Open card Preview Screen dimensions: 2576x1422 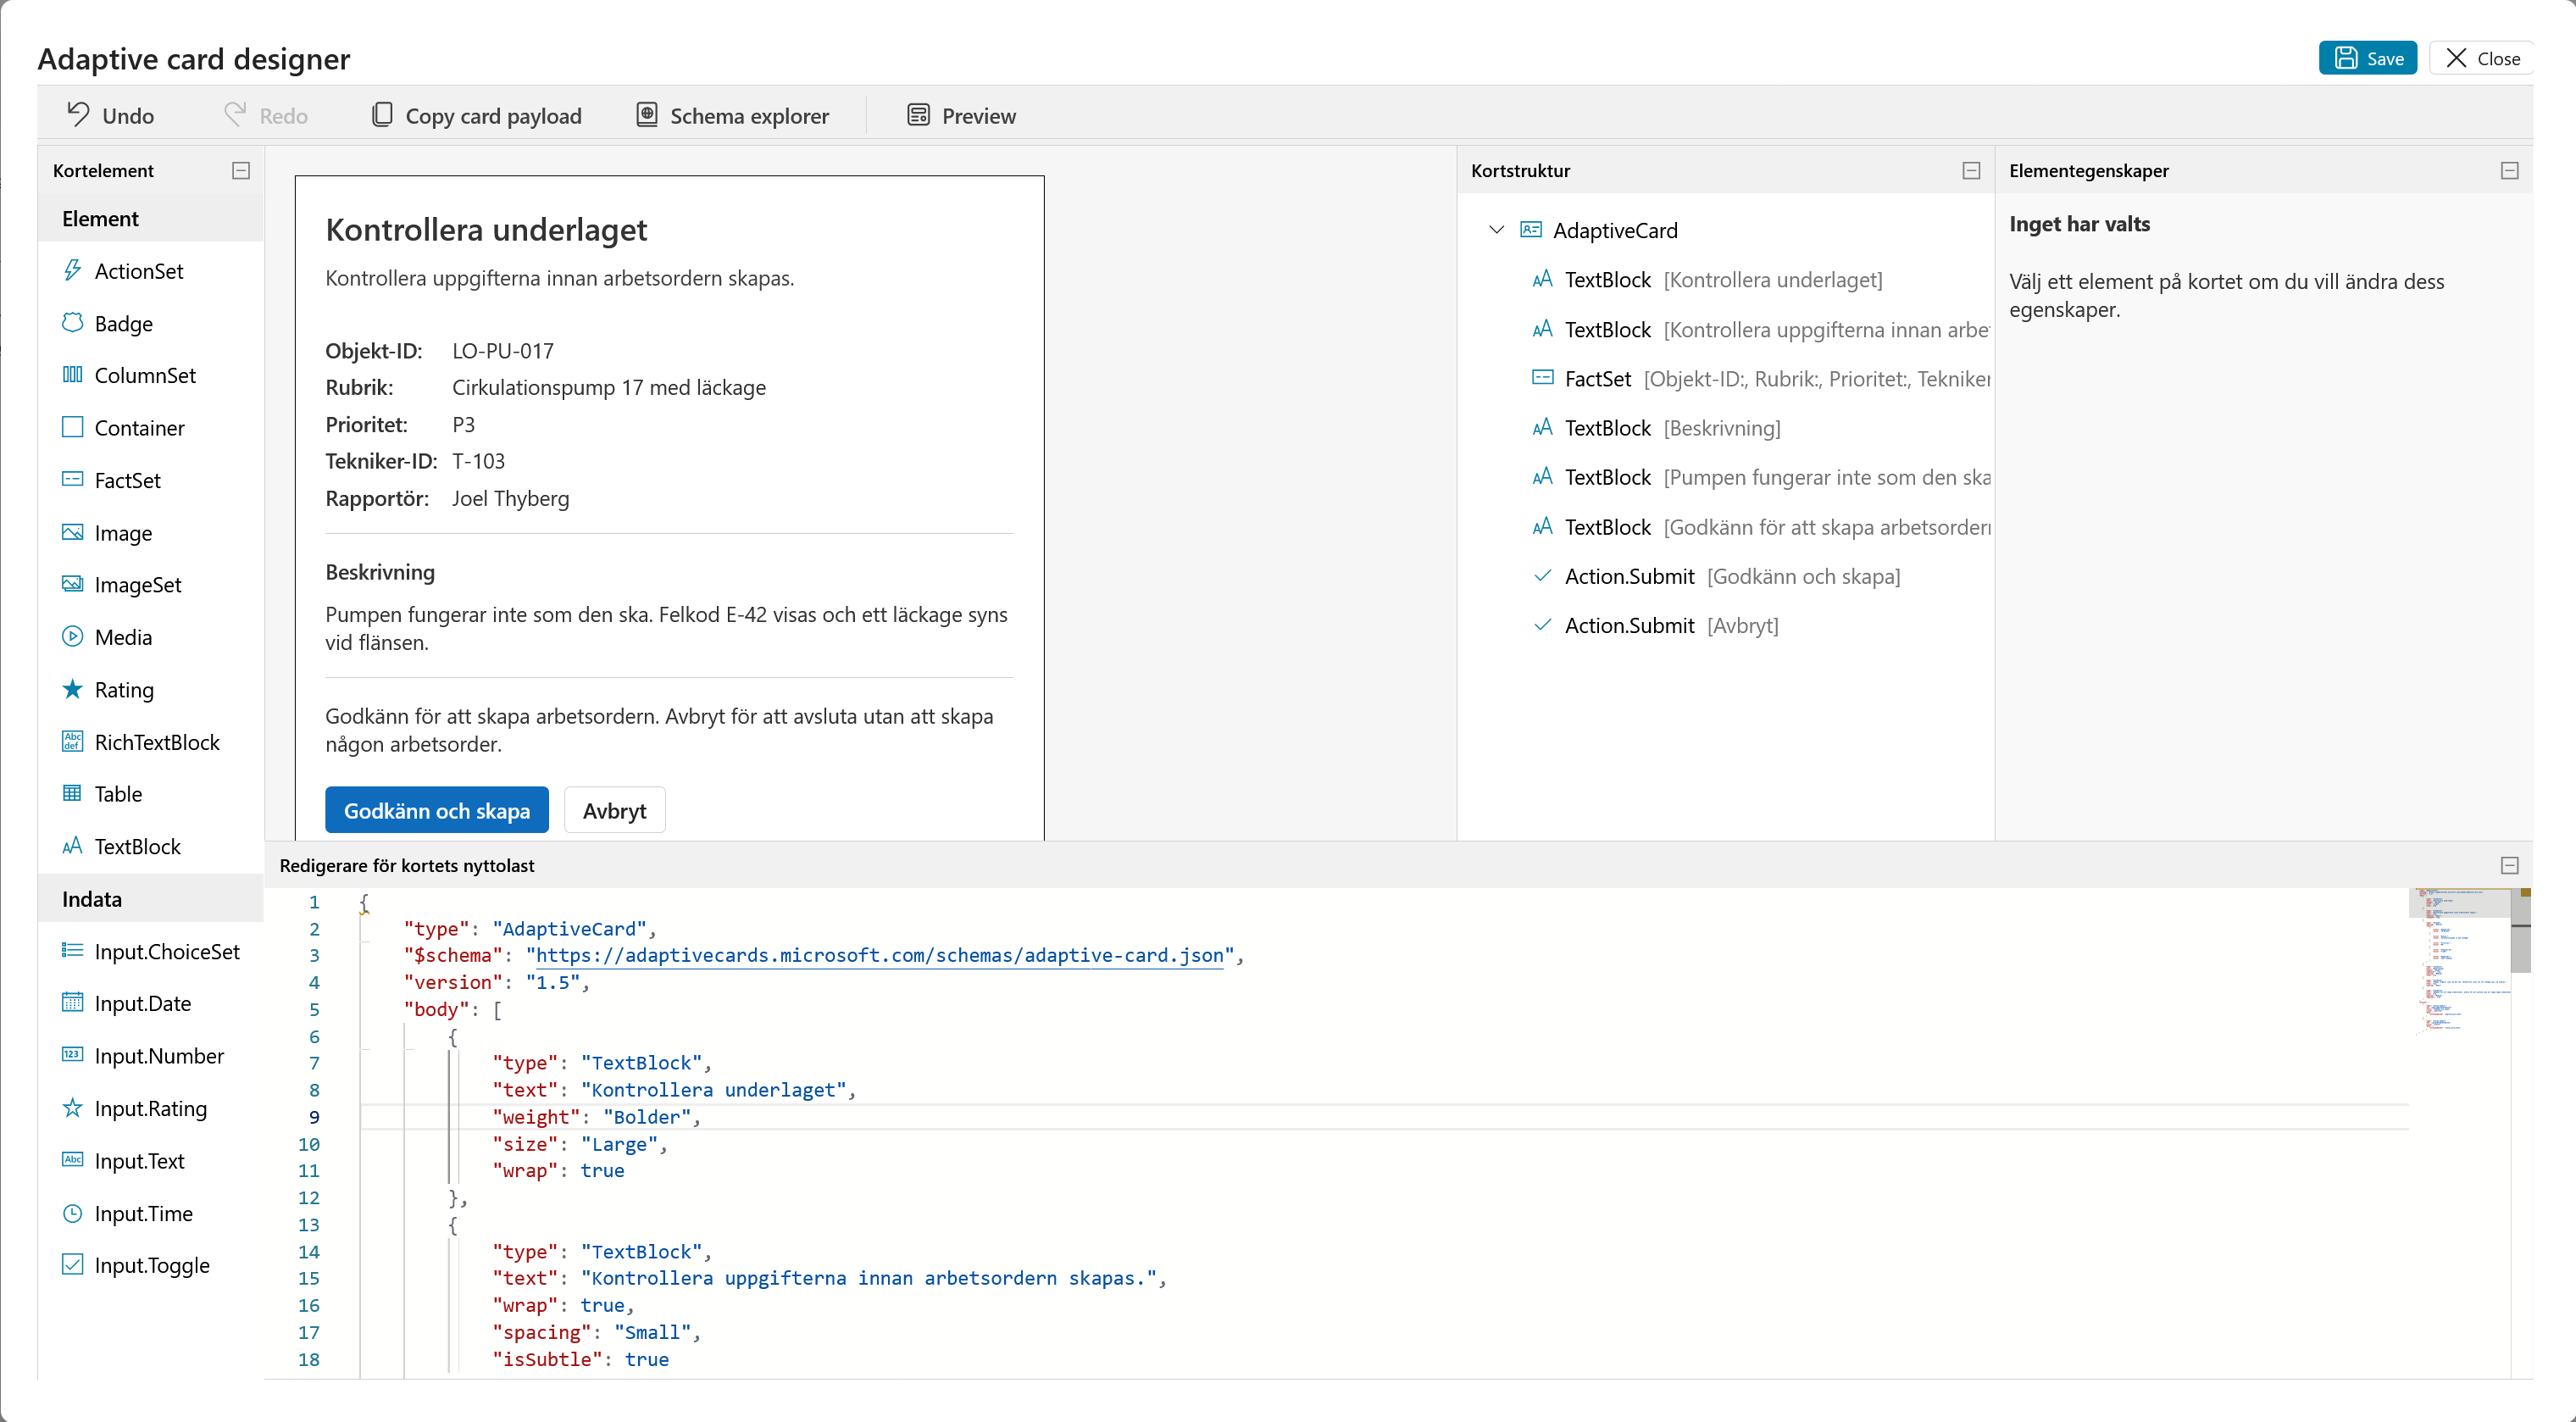point(962,116)
